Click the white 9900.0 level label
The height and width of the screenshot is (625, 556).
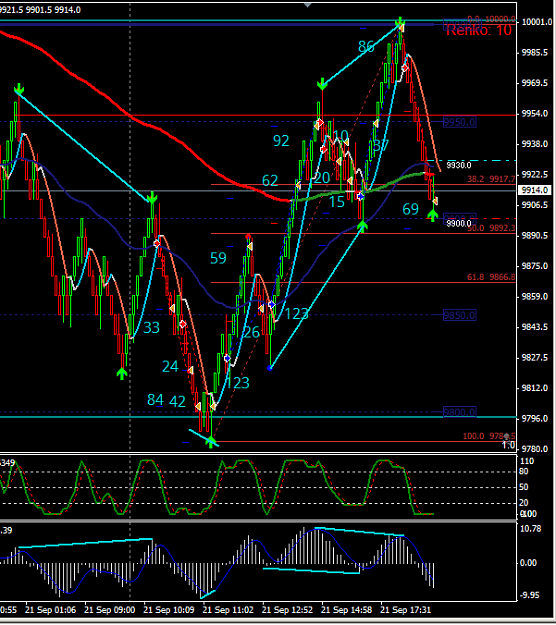click(459, 223)
